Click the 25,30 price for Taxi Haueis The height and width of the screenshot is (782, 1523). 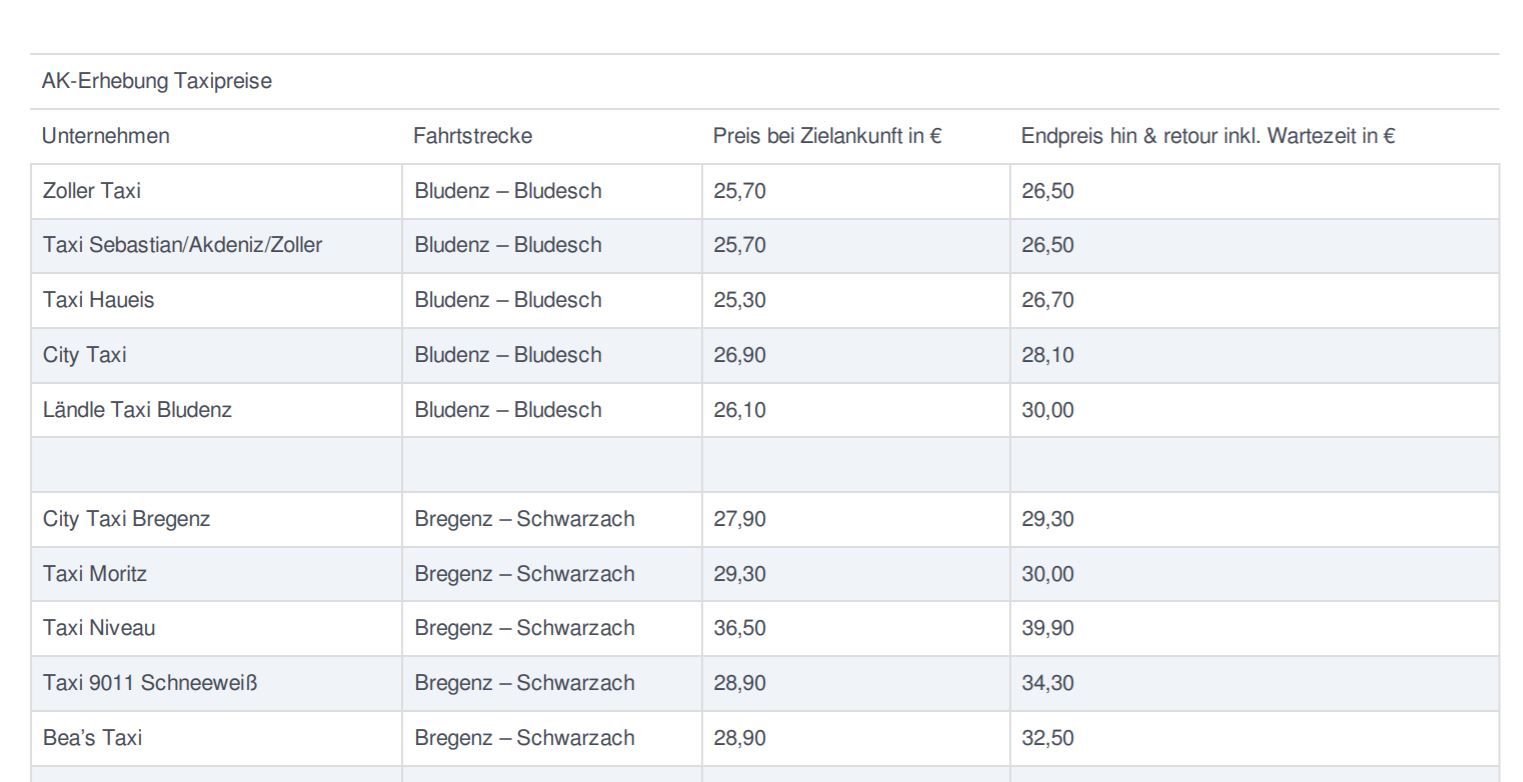click(x=739, y=300)
